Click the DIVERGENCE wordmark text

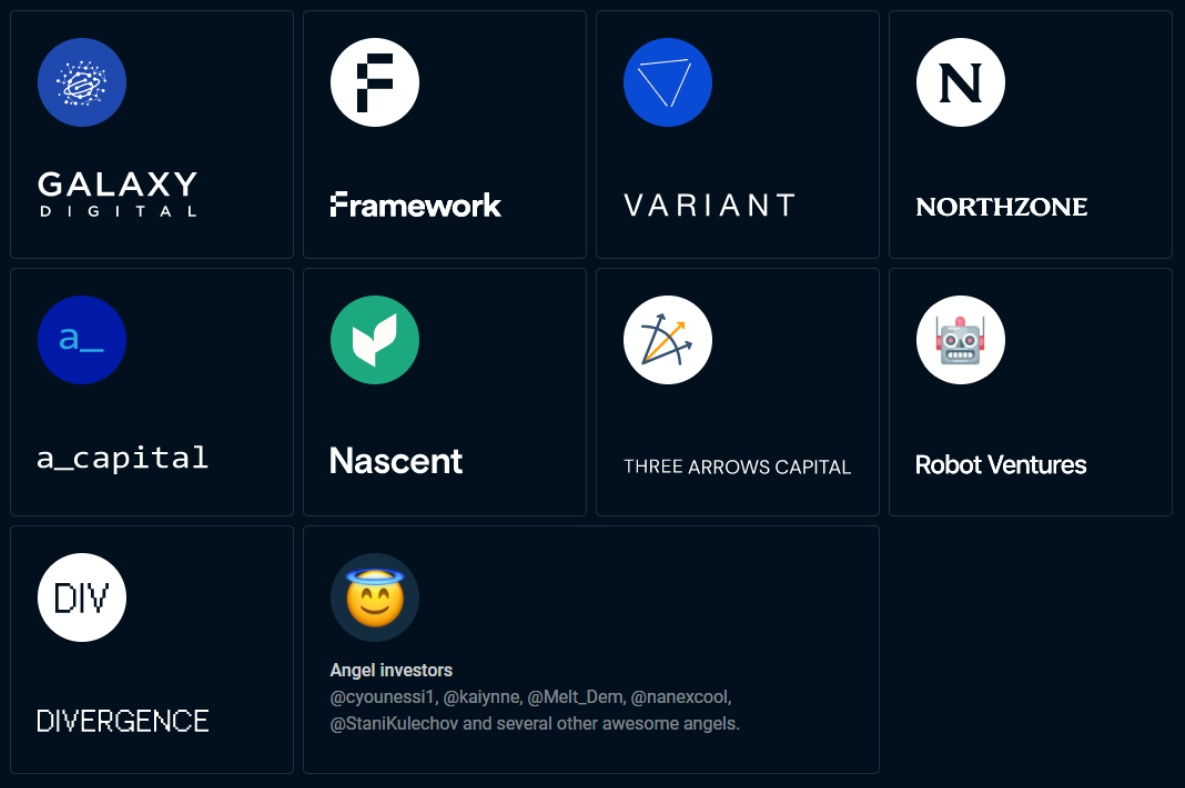tap(122, 721)
